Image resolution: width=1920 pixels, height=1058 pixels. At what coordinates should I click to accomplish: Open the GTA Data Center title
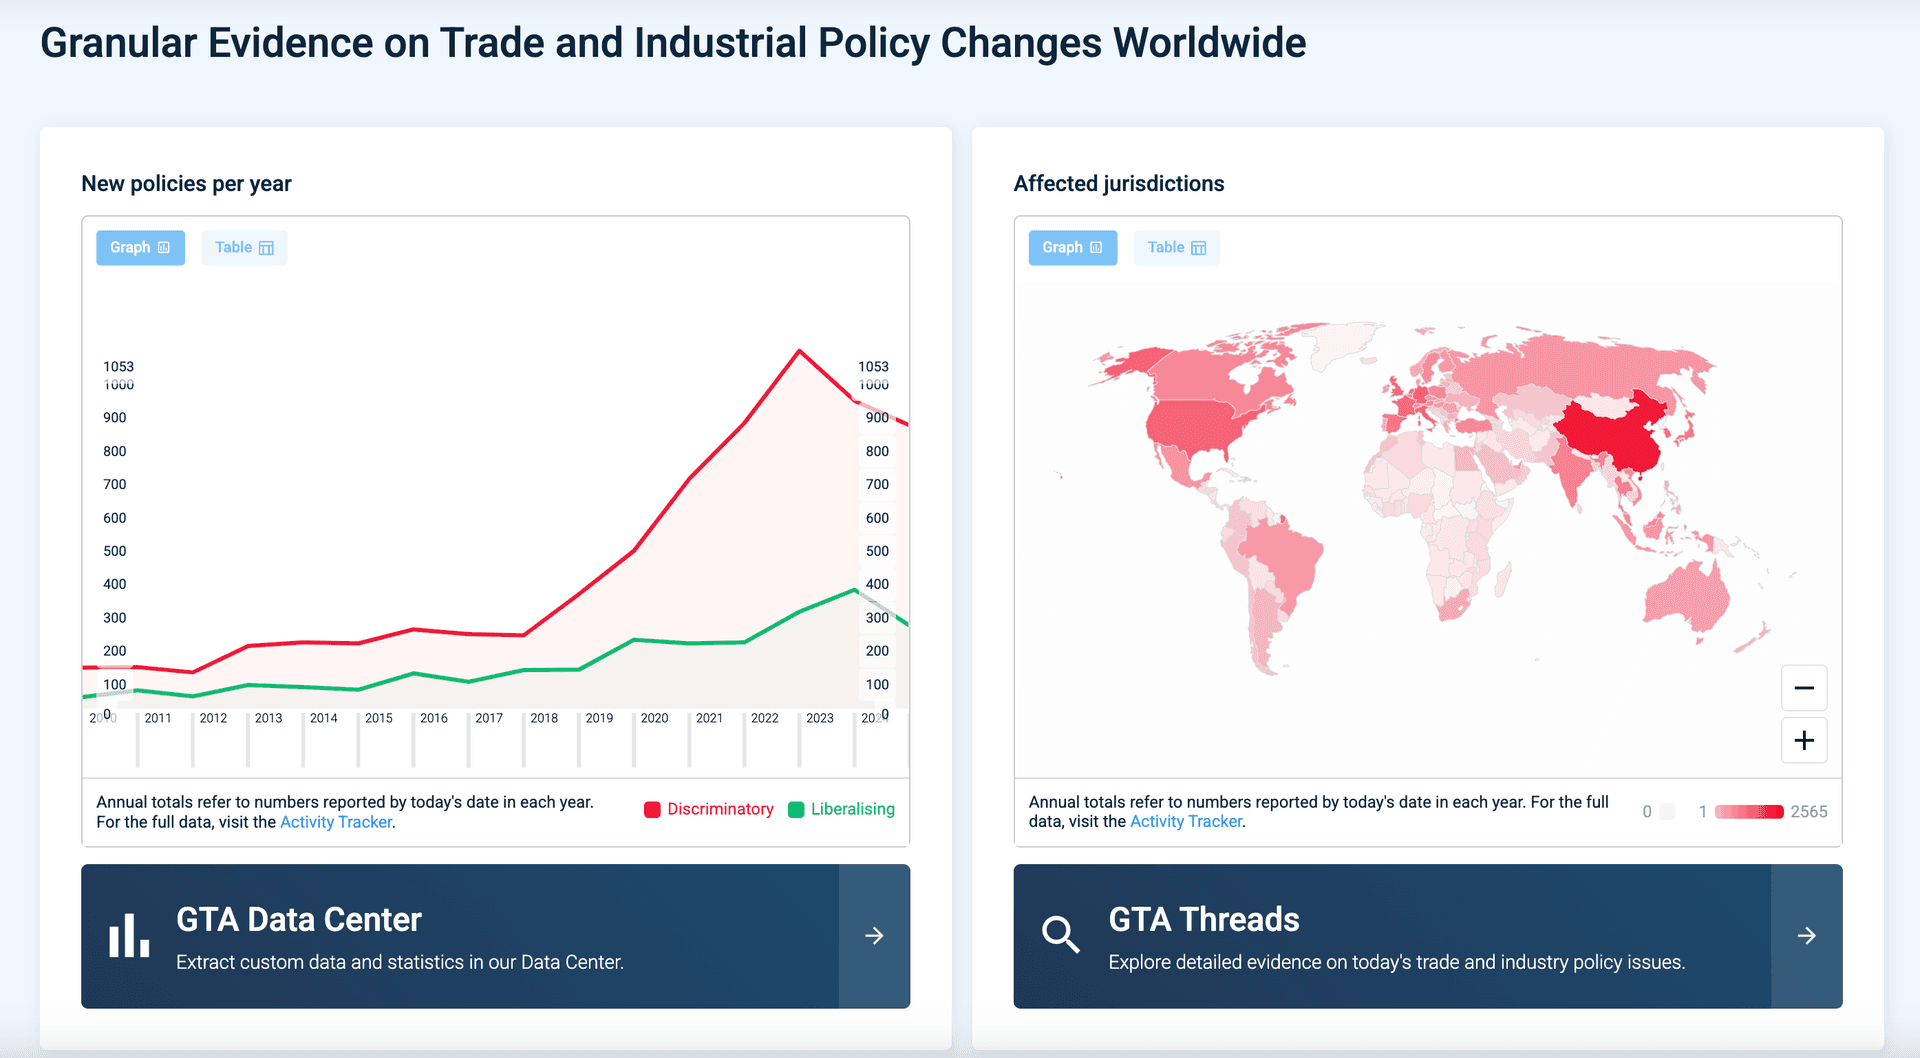pyautogui.click(x=299, y=919)
